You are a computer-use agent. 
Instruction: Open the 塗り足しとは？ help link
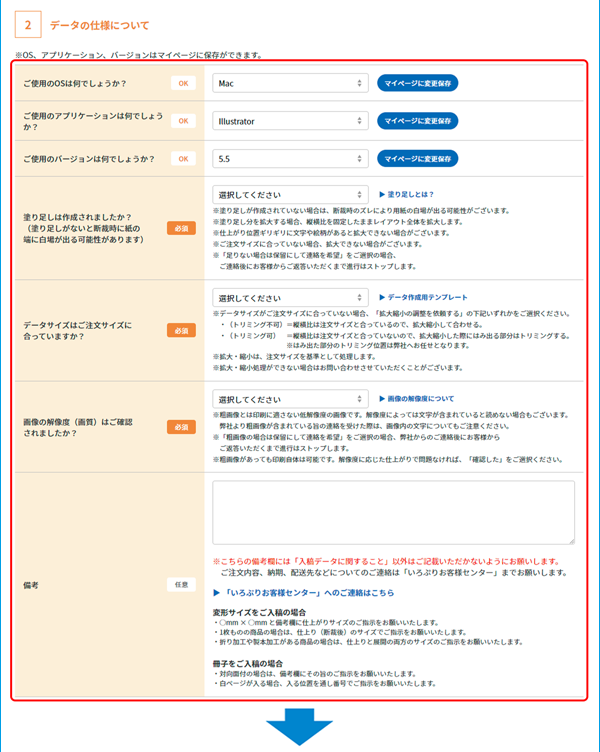pyautogui.click(x=406, y=194)
